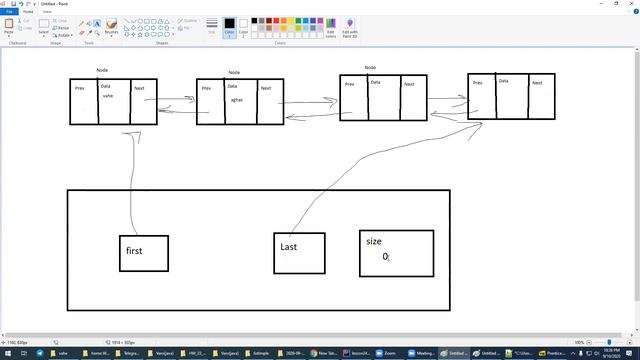Click the Cut scissors button
The image size is (640, 360).
pos(24,20)
